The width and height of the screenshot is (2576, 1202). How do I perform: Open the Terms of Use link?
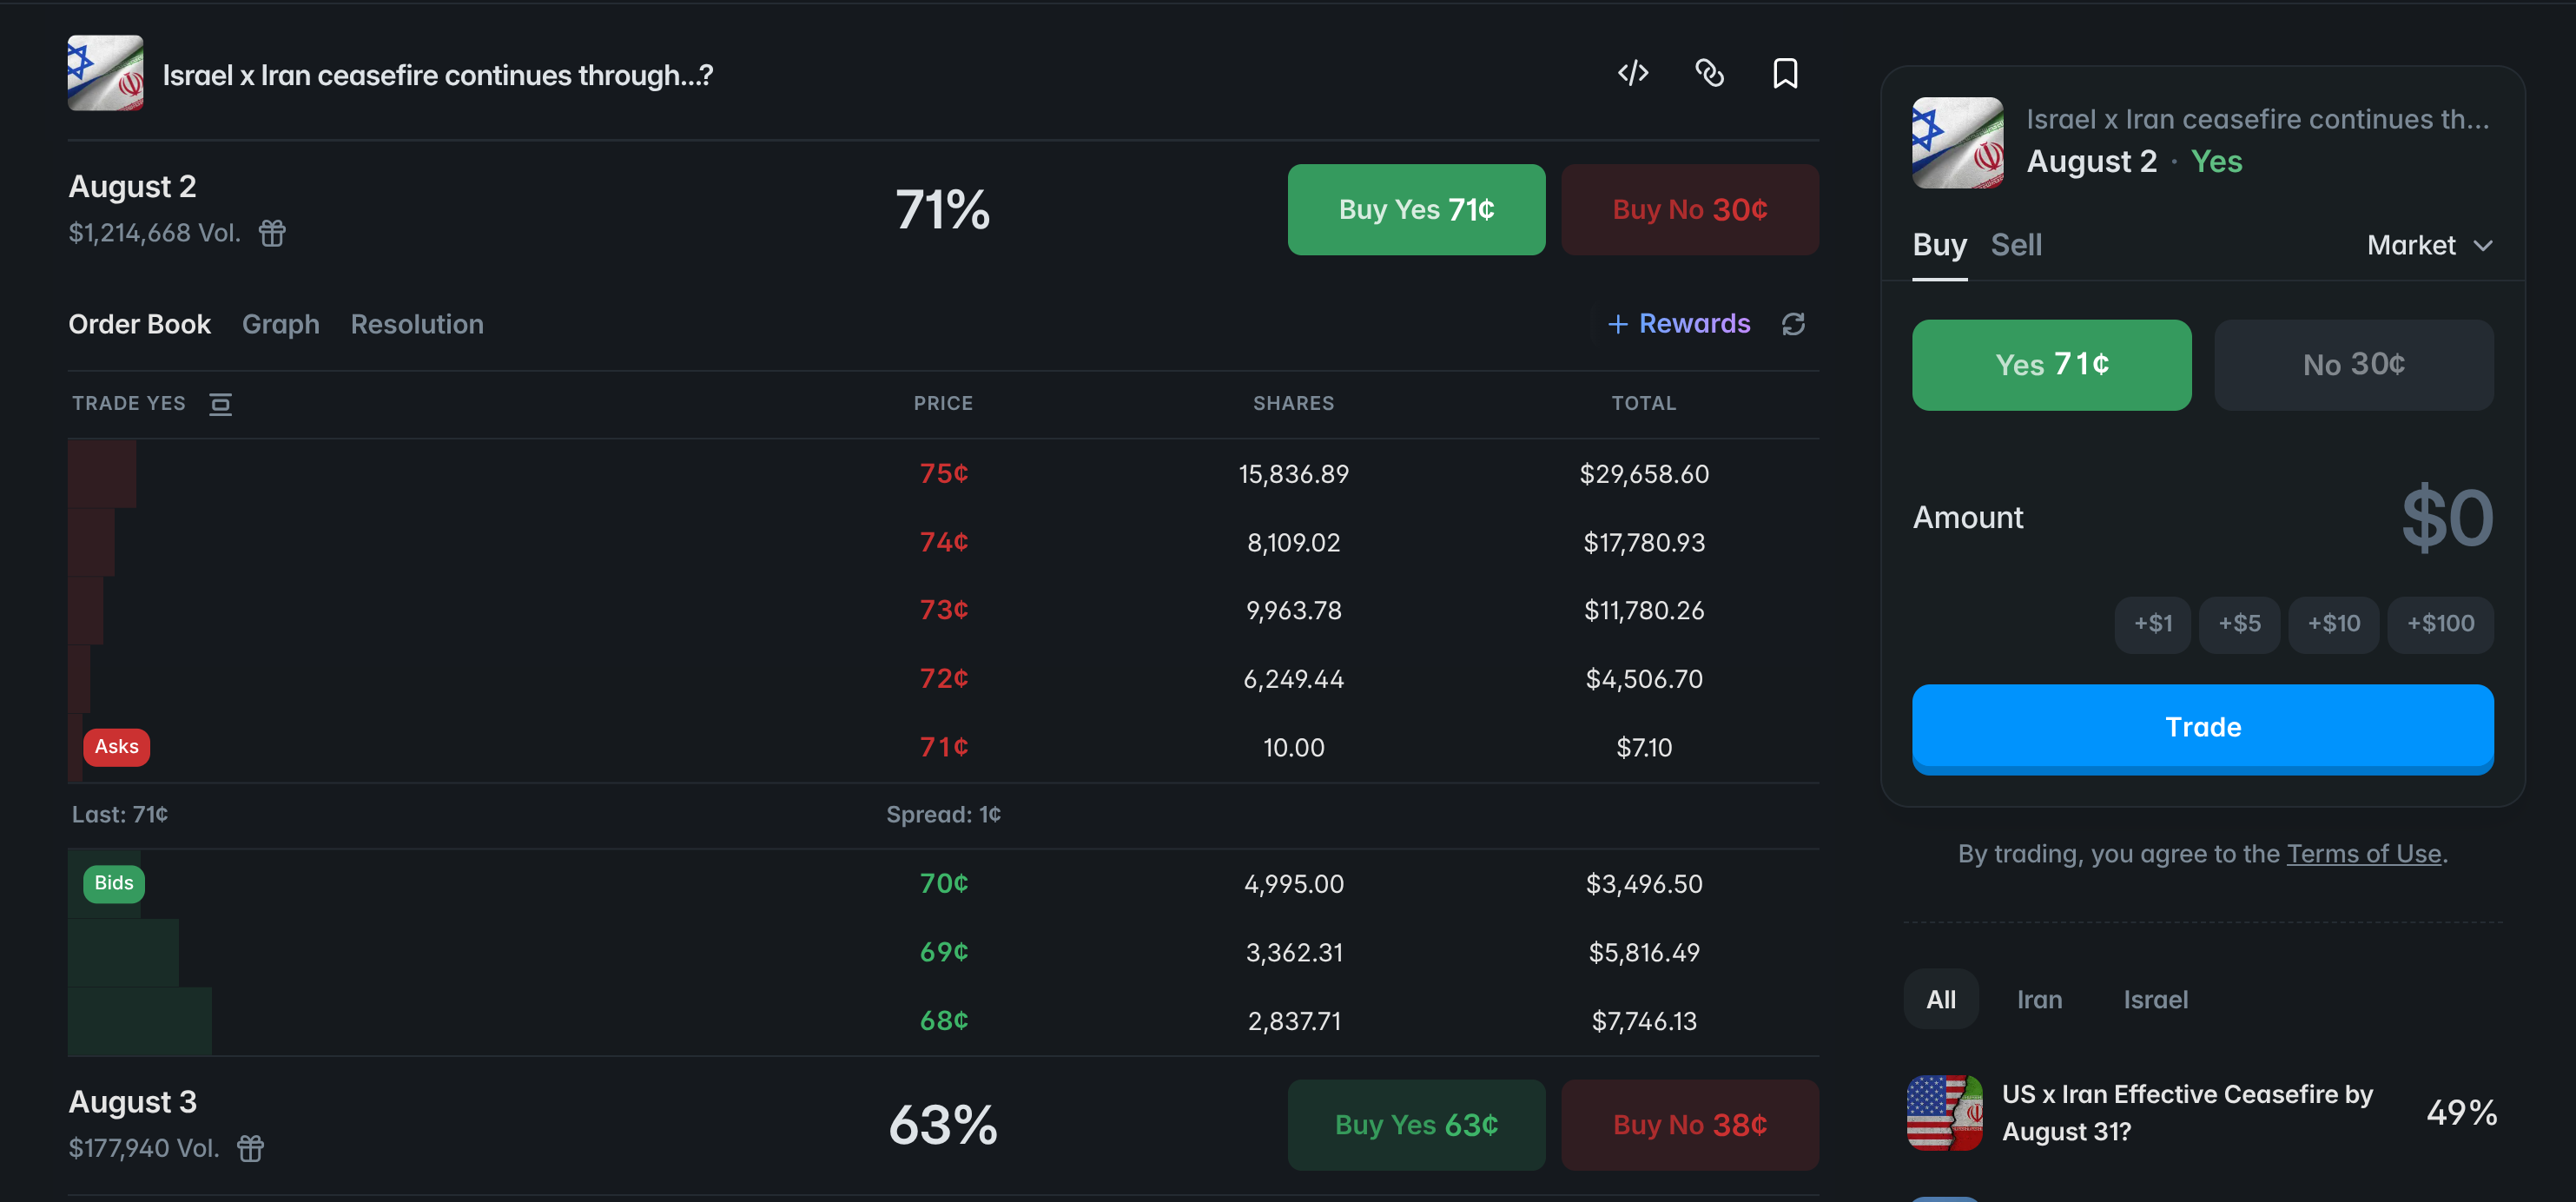pyautogui.click(x=2364, y=854)
